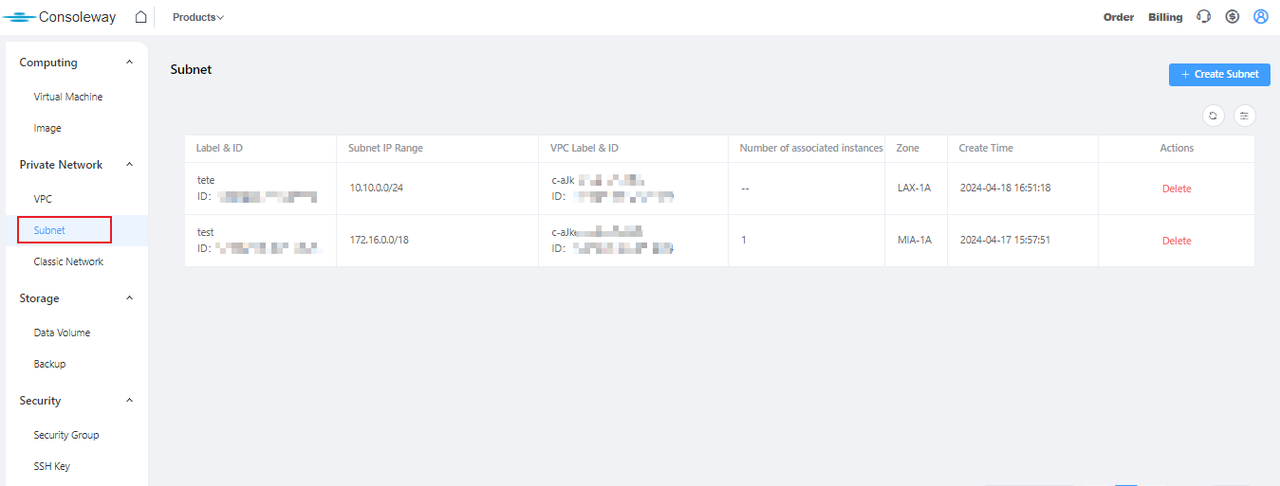
Task: Select Classic Network in sidebar
Action: tap(68, 262)
